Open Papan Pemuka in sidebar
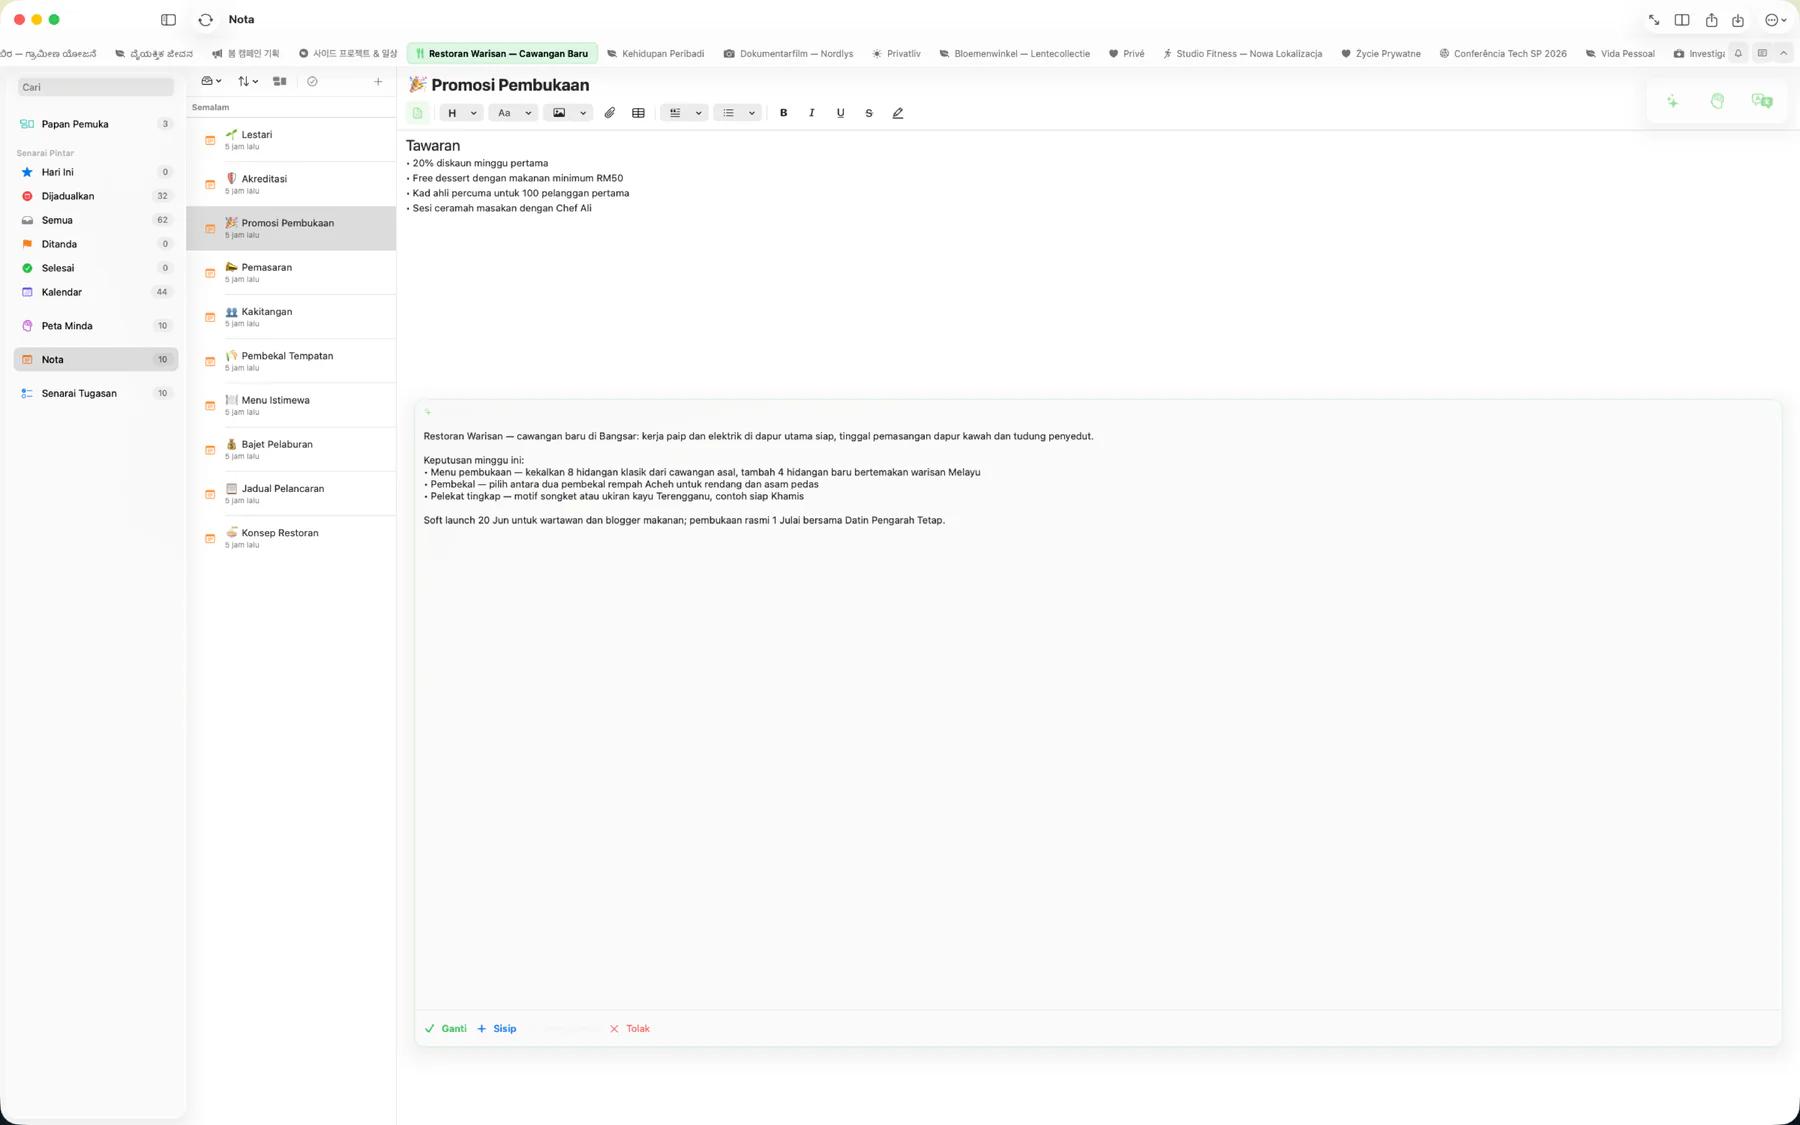1800x1125 pixels. 96,124
